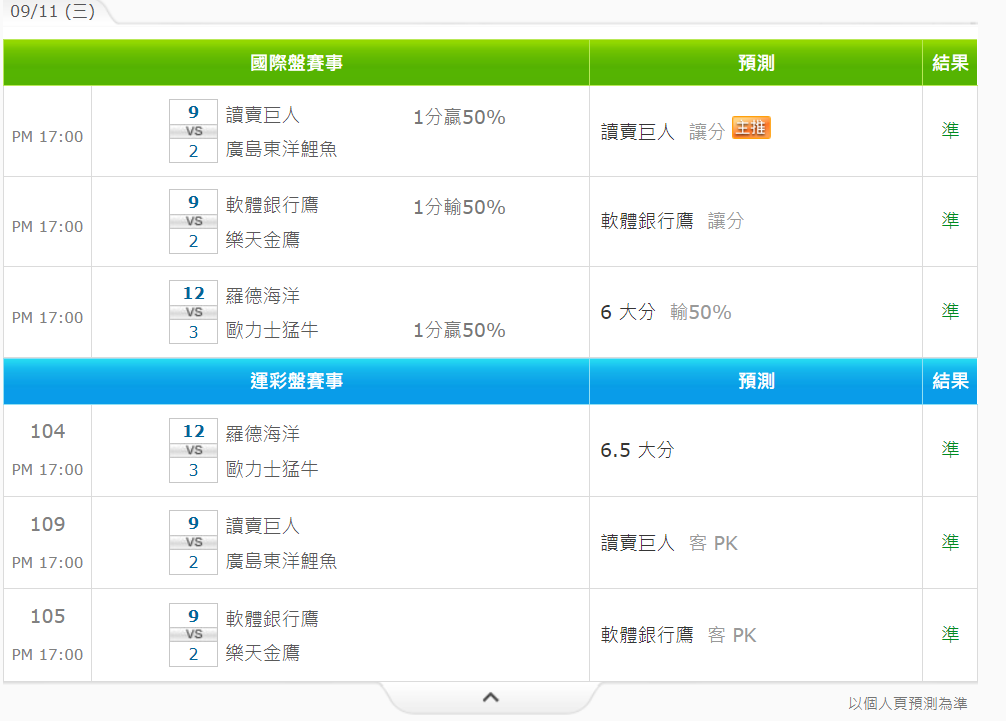Open 羅德海洋 team in the 國際盤 section
The height and width of the screenshot is (721, 1006).
(262, 296)
